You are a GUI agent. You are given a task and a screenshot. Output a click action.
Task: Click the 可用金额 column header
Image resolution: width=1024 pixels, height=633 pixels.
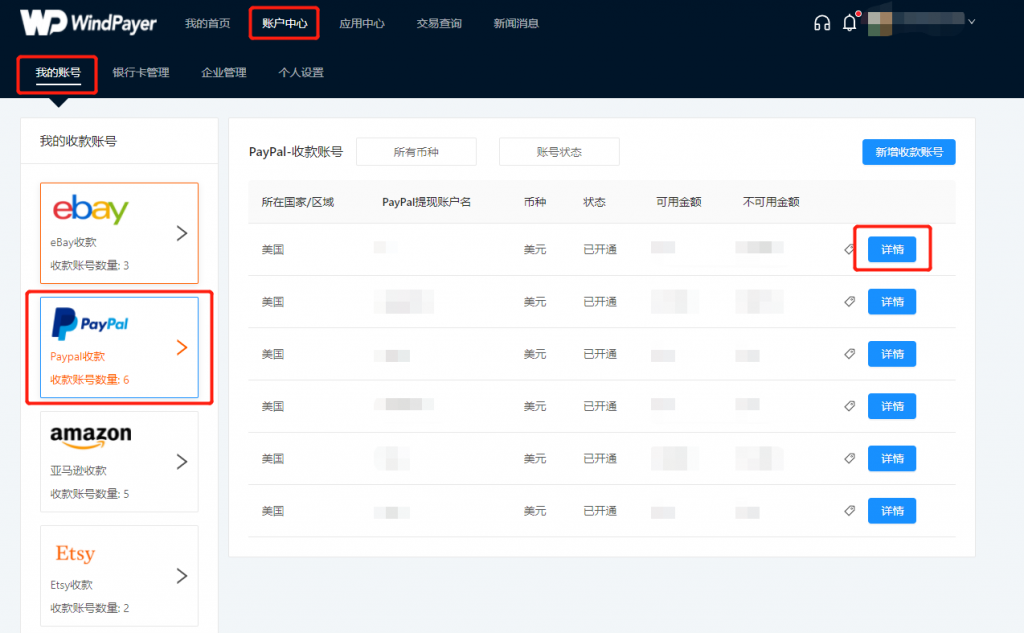(x=679, y=202)
